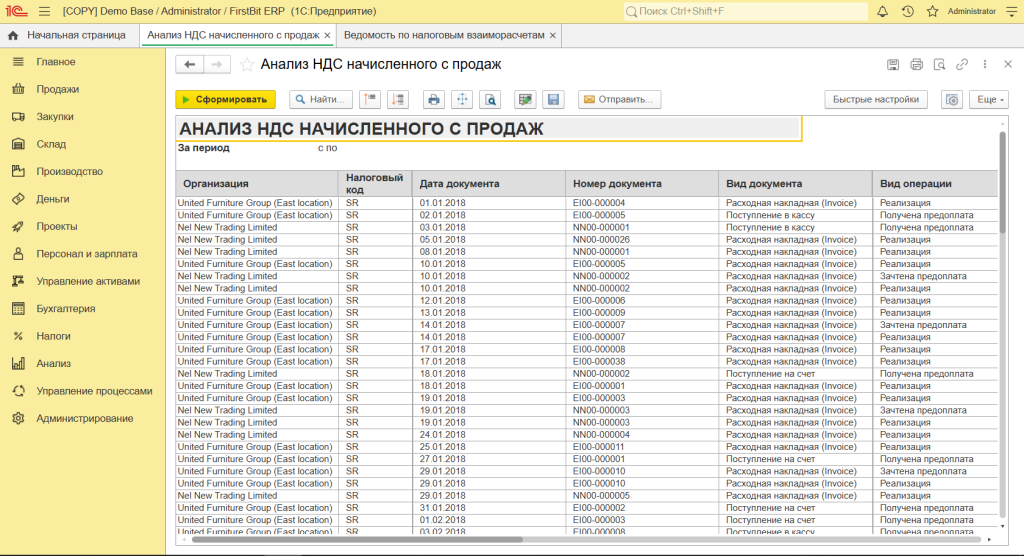Click the global search field

coord(745,11)
